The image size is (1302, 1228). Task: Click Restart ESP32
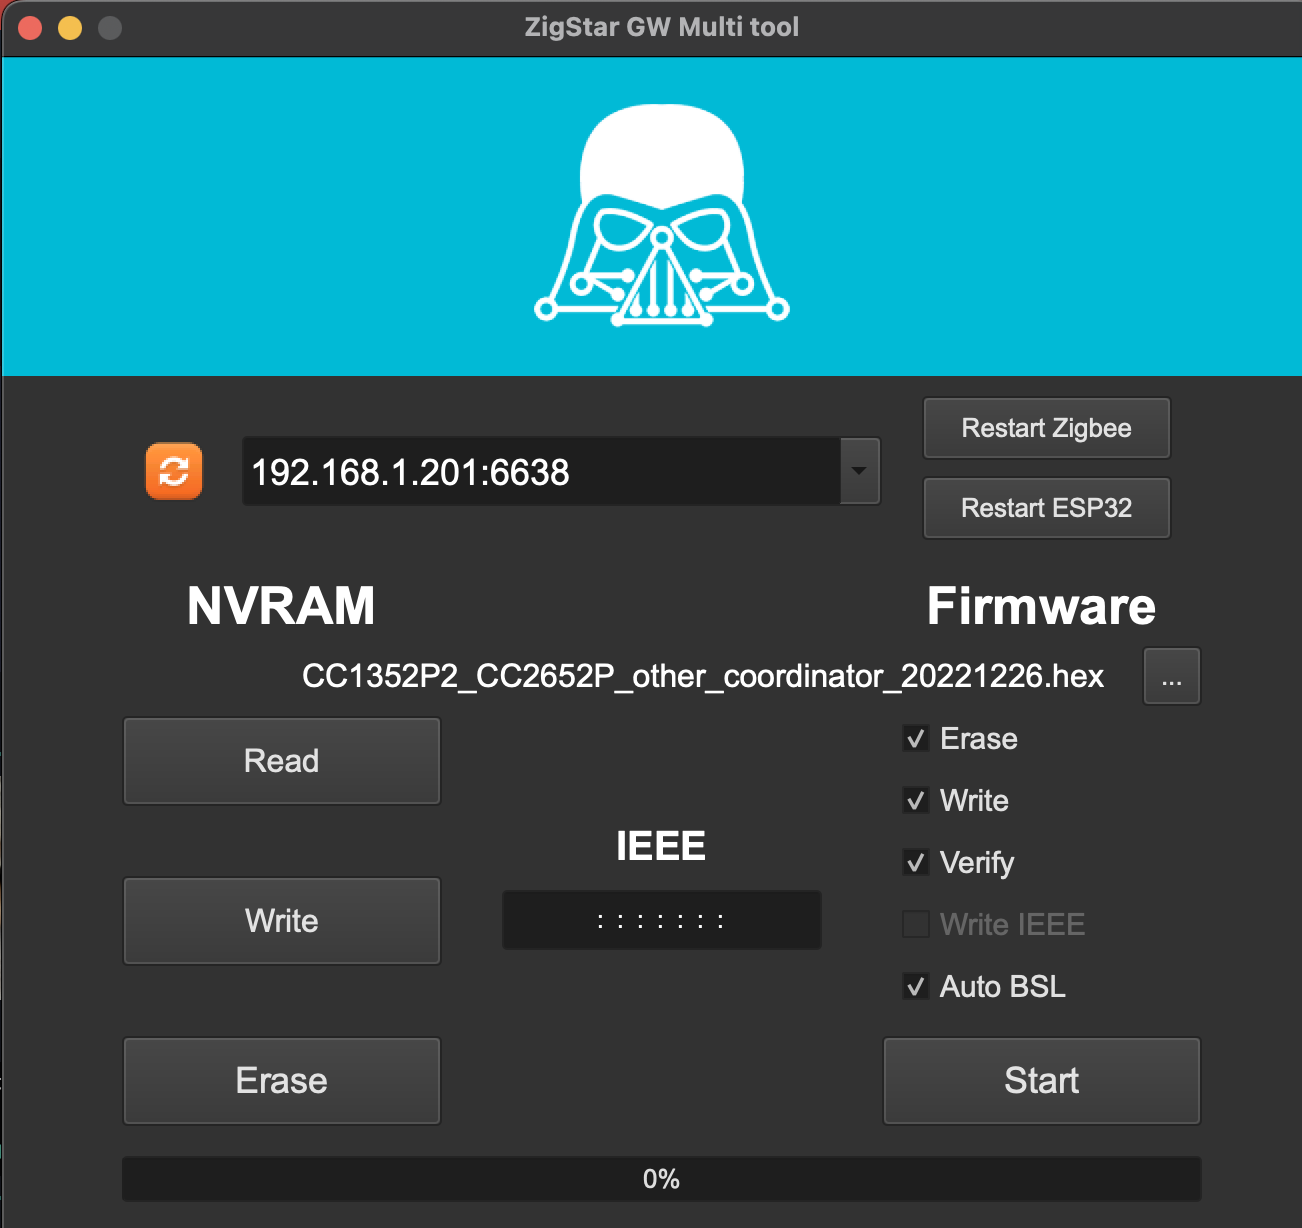[x=1046, y=508]
